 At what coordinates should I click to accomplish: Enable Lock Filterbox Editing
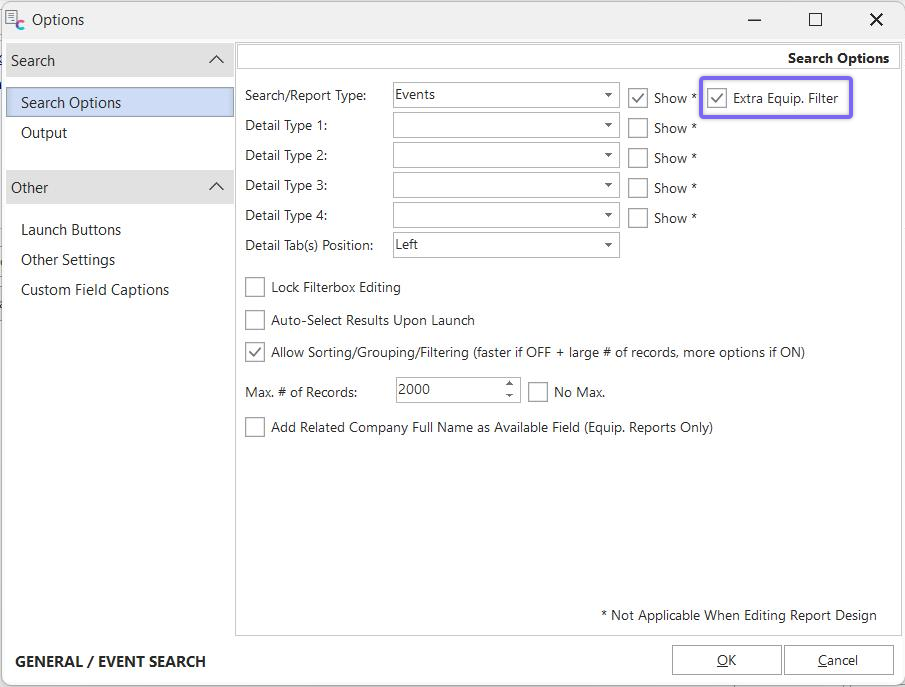click(x=255, y=288)
